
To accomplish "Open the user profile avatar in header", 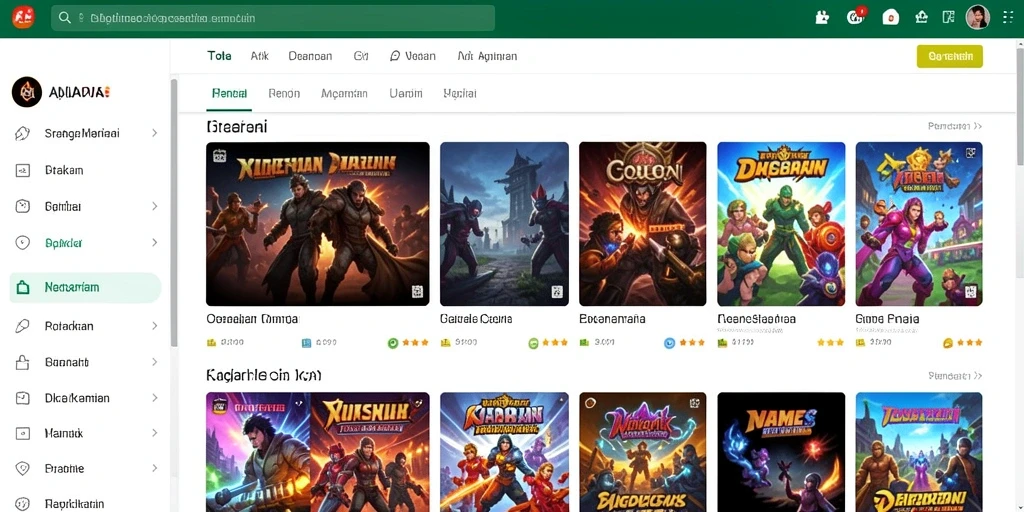I will tap(978, 18).
